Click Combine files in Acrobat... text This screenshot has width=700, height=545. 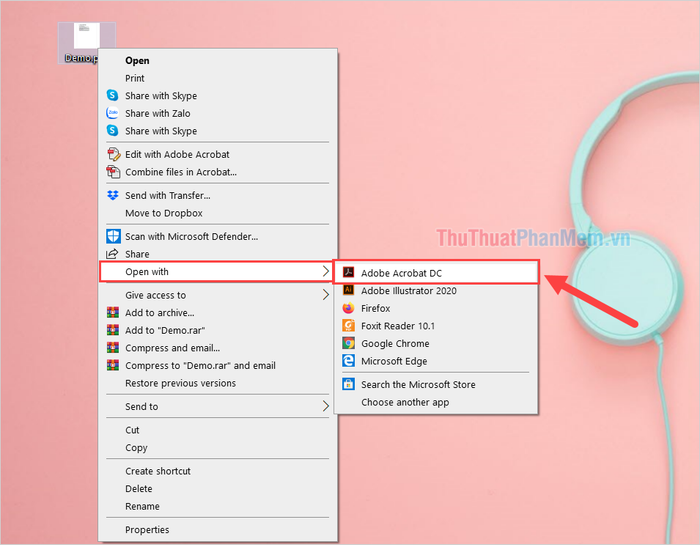pos(181,172)
